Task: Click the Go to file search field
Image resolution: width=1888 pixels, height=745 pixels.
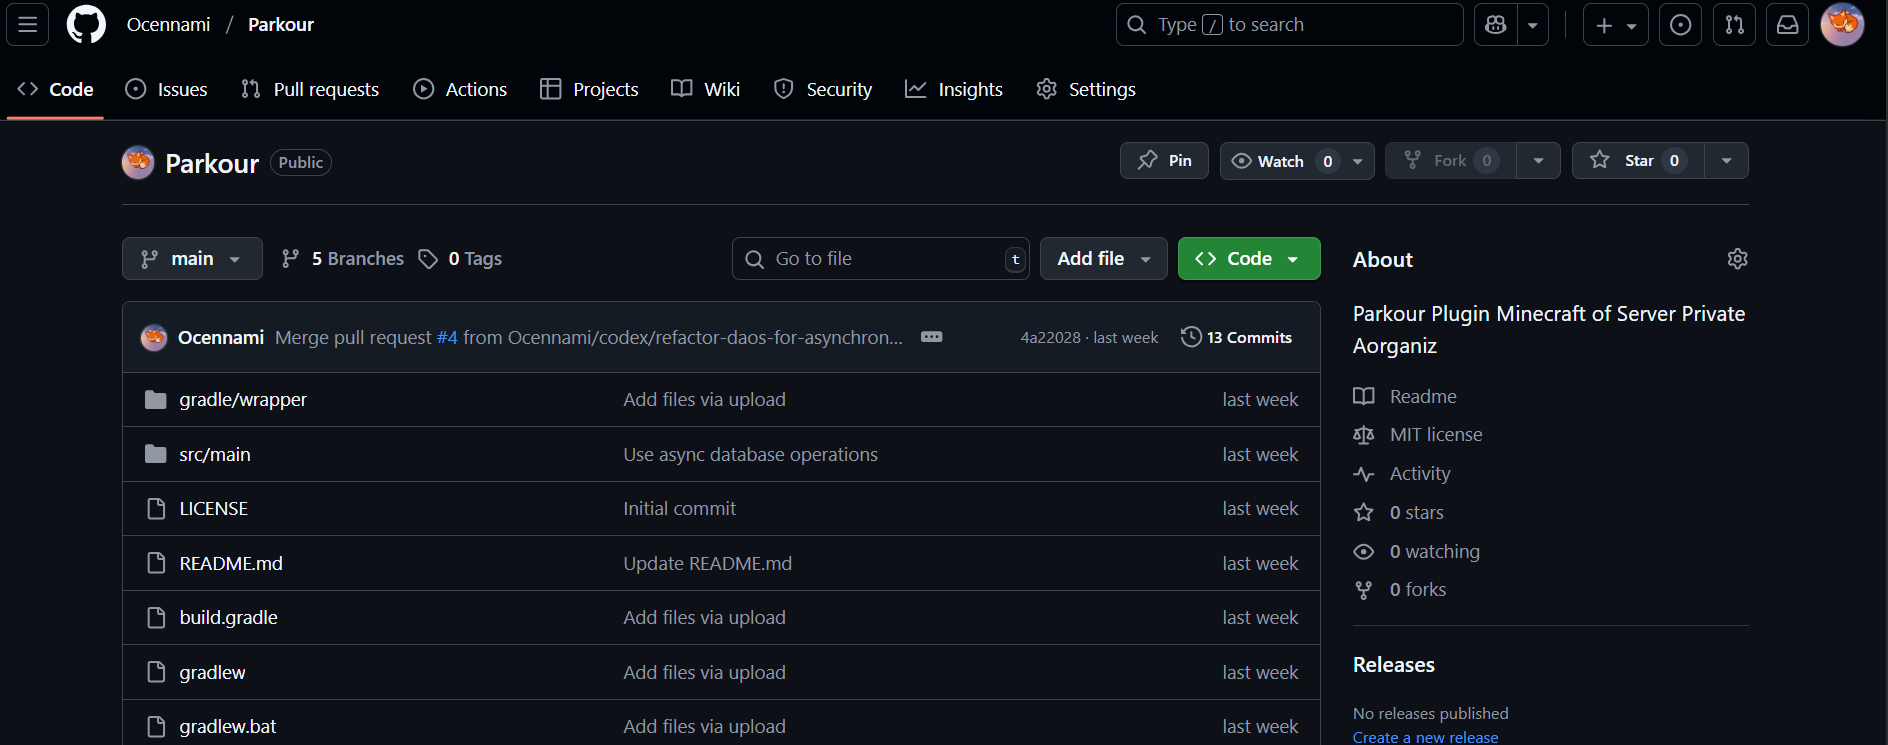Action: [x=880, y=259]
